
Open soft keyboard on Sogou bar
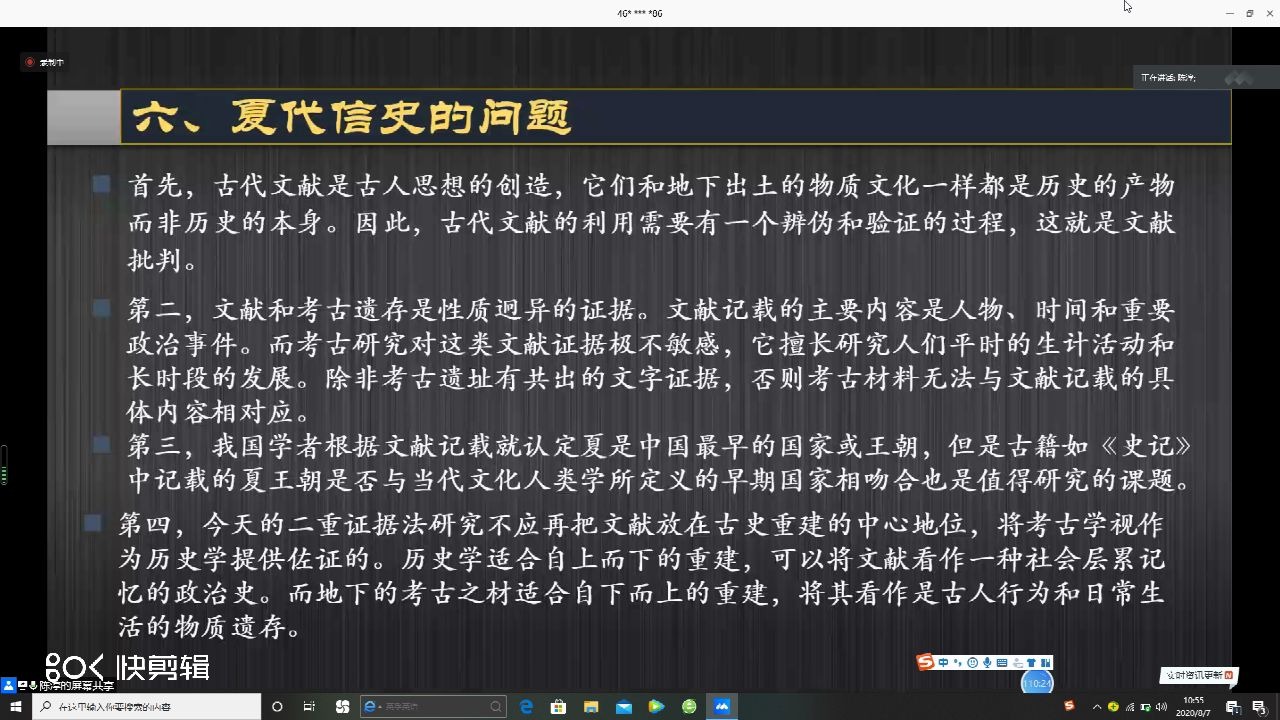[1002, 662]
